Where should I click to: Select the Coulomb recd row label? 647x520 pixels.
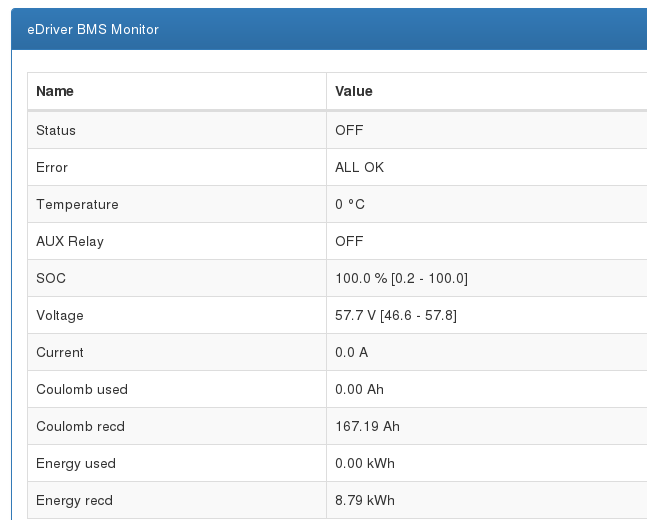pyautogui.click(x=81, y=426)
